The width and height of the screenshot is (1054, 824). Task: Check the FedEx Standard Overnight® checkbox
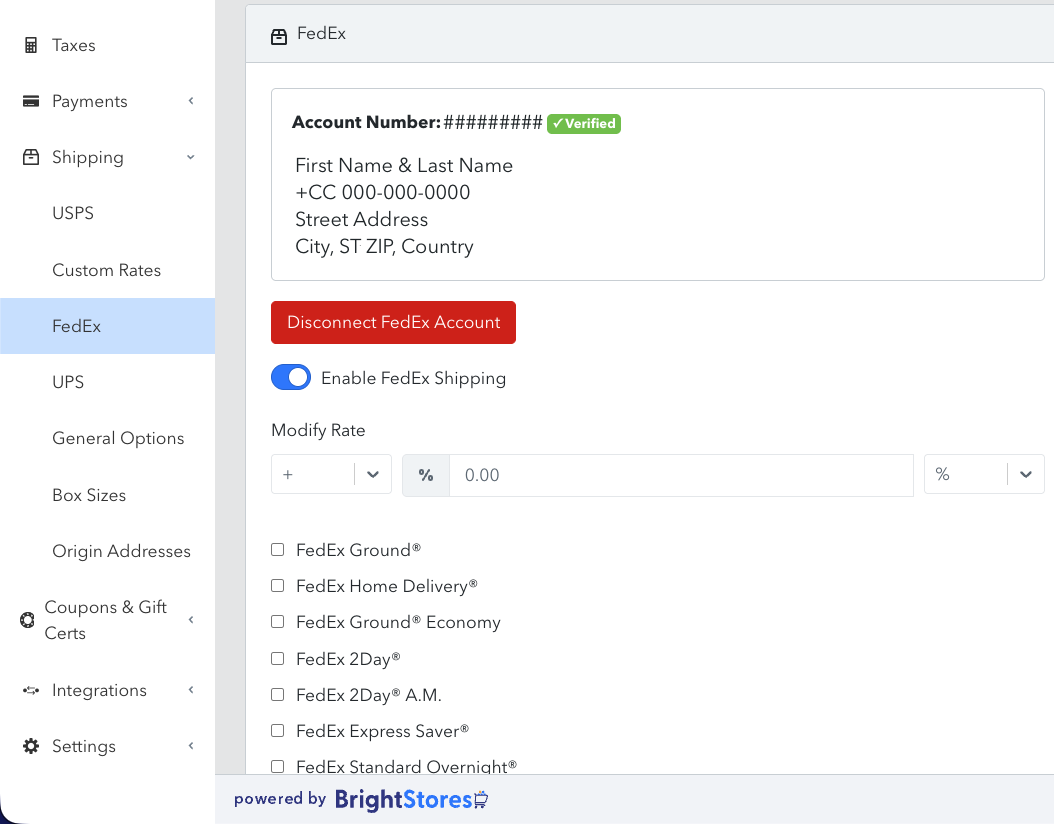click(x=278, y=766)
